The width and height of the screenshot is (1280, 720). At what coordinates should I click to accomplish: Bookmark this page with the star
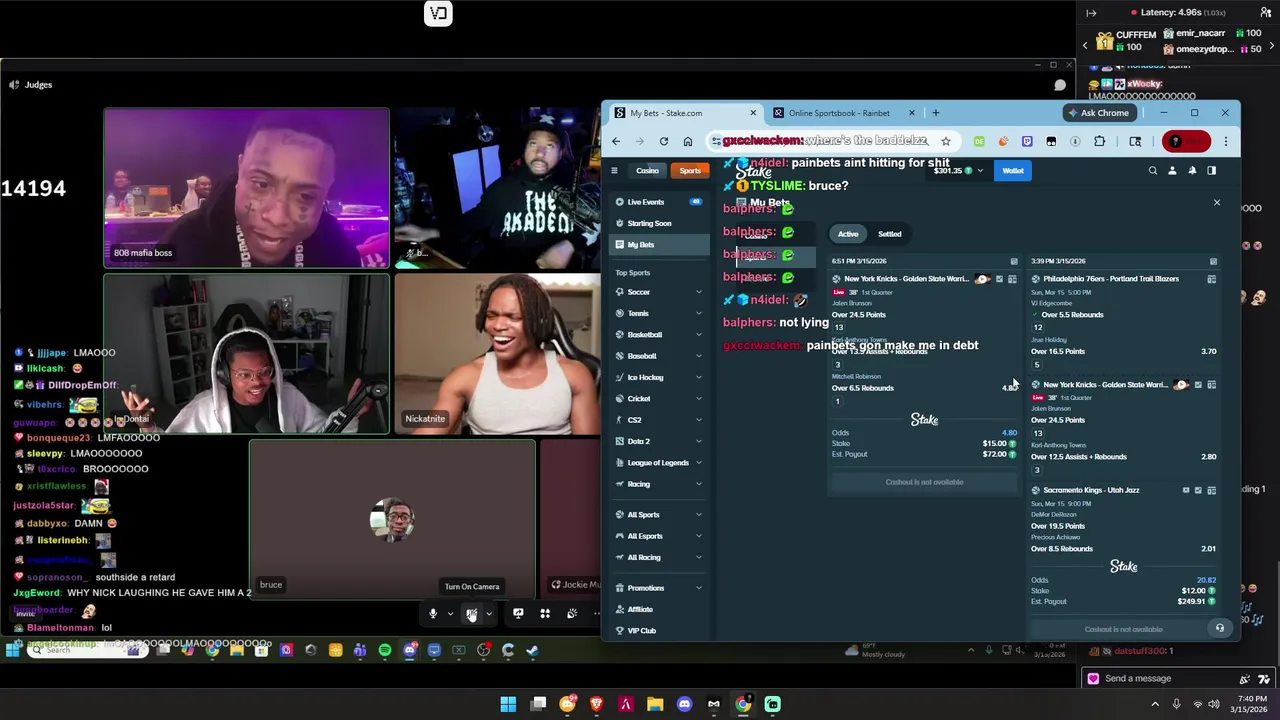(x=945, y=141)
